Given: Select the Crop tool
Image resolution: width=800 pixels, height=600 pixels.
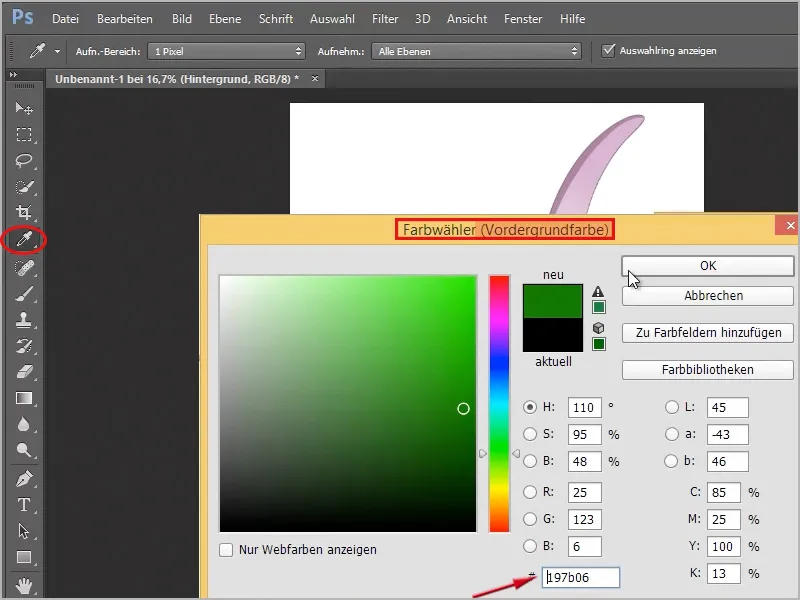Looking at the screenshot, I should click(23, 212).
